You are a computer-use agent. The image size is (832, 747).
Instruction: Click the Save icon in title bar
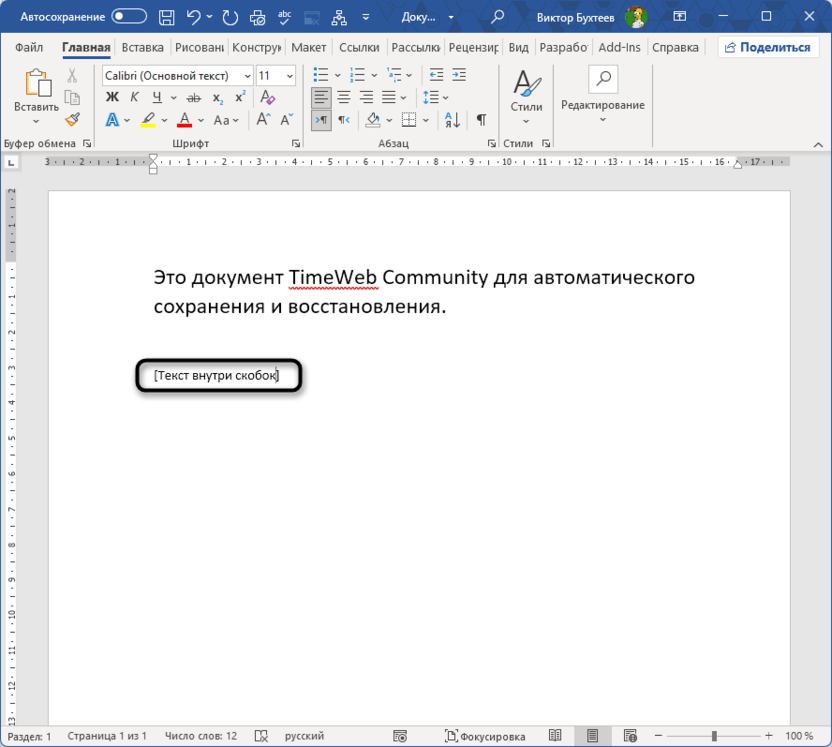(167, 18)
